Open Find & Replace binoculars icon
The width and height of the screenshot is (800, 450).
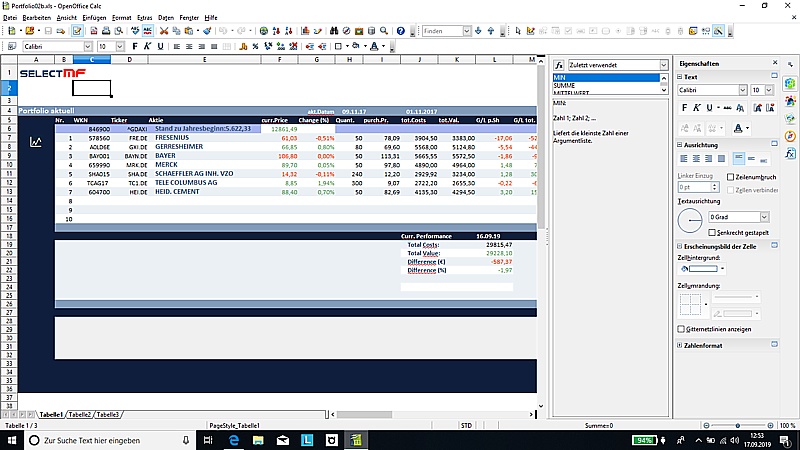click(x=334, y=31)
